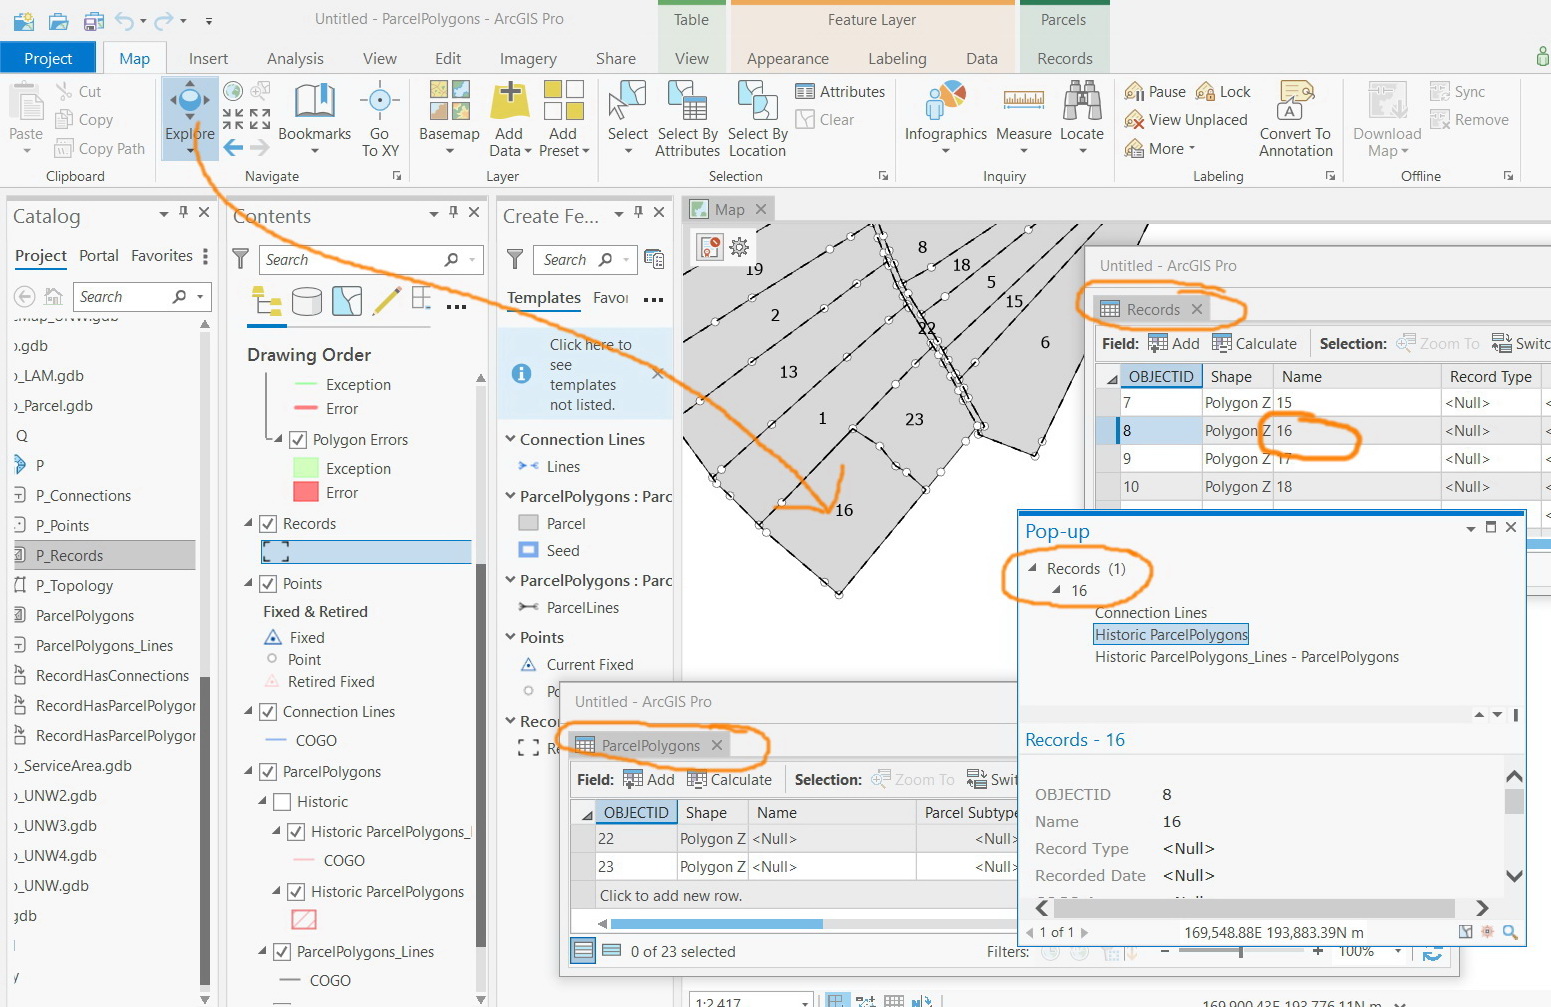Click Convert To Annotation icon
This screenshot has width=1551, height=1007.
coord(1295,101)
